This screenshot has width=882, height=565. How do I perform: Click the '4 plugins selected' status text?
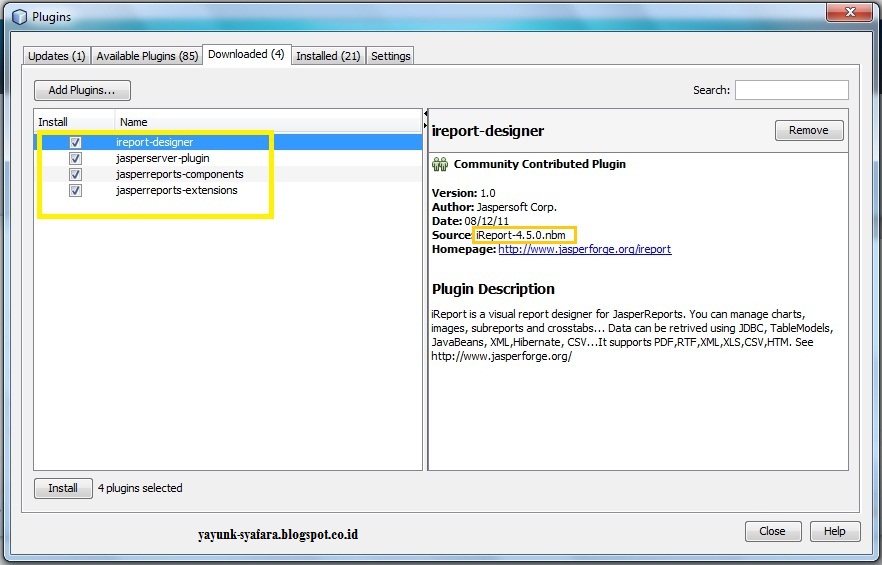tap(140, 488)
